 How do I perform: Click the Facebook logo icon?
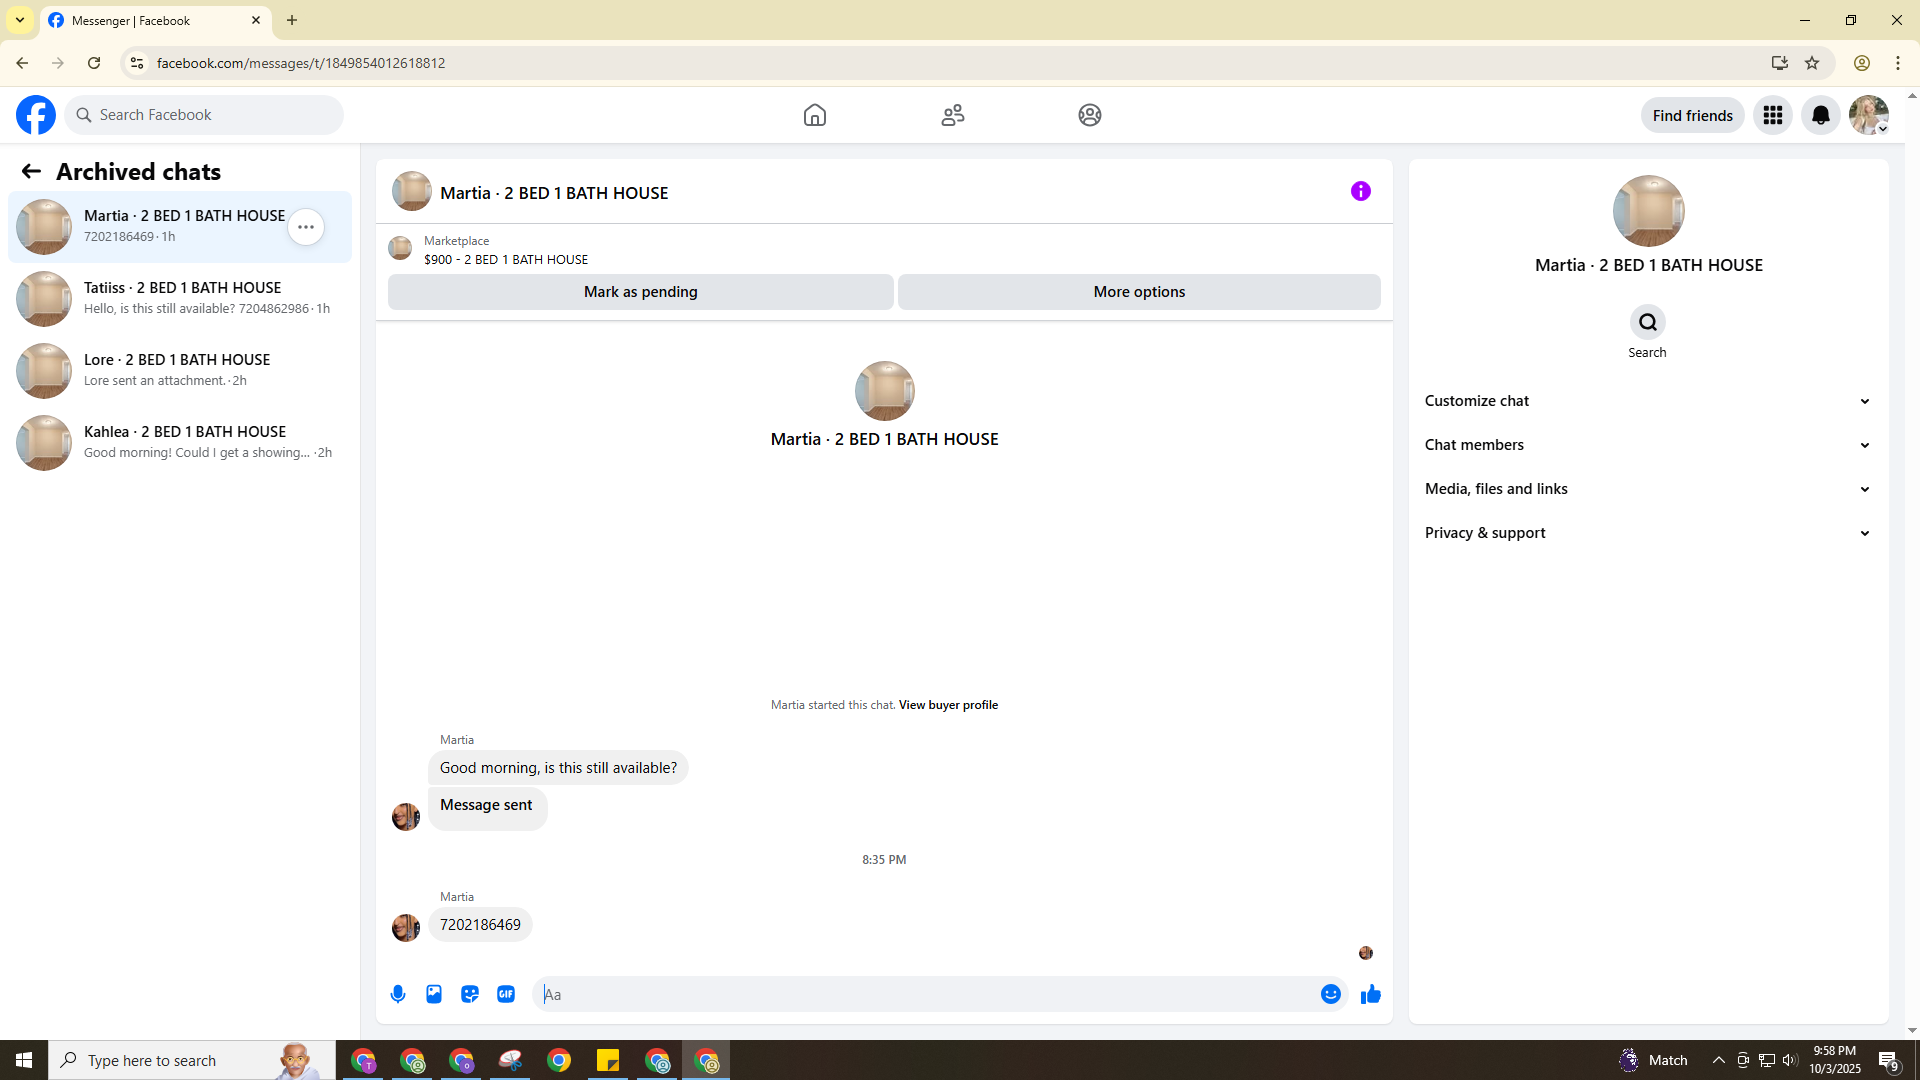pyautogui.click(x=36, y=115)
